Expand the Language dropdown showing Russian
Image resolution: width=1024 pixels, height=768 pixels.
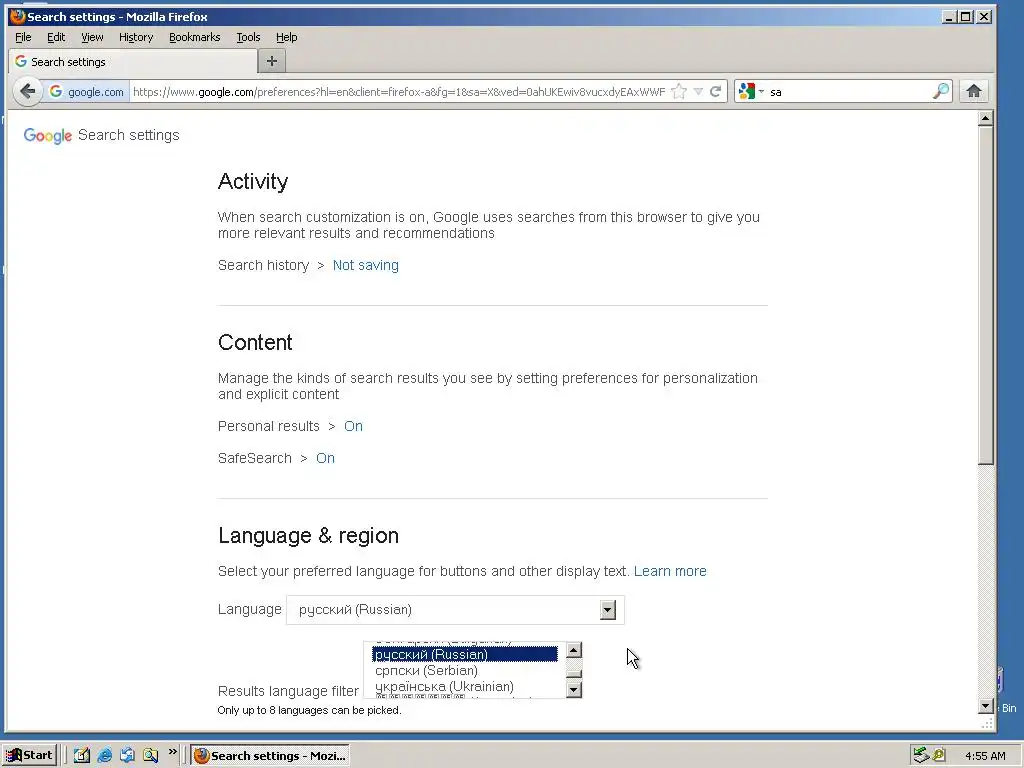click(x=455, y=609)
